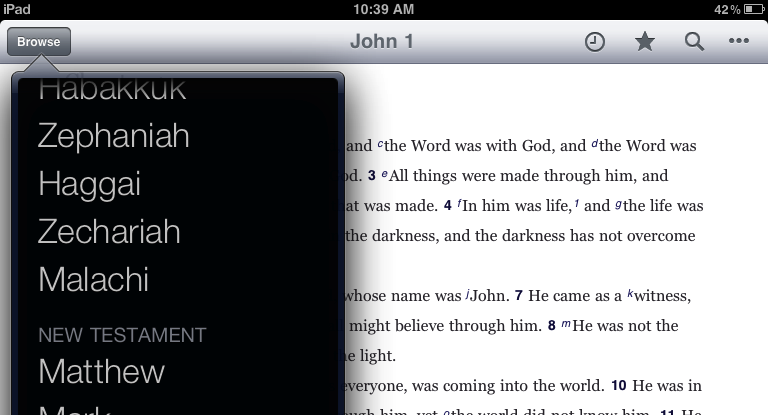Image resolution: width=768 pixels, height=415 pixels.
Task: Click the Browse button
Action: click(39, 42)
